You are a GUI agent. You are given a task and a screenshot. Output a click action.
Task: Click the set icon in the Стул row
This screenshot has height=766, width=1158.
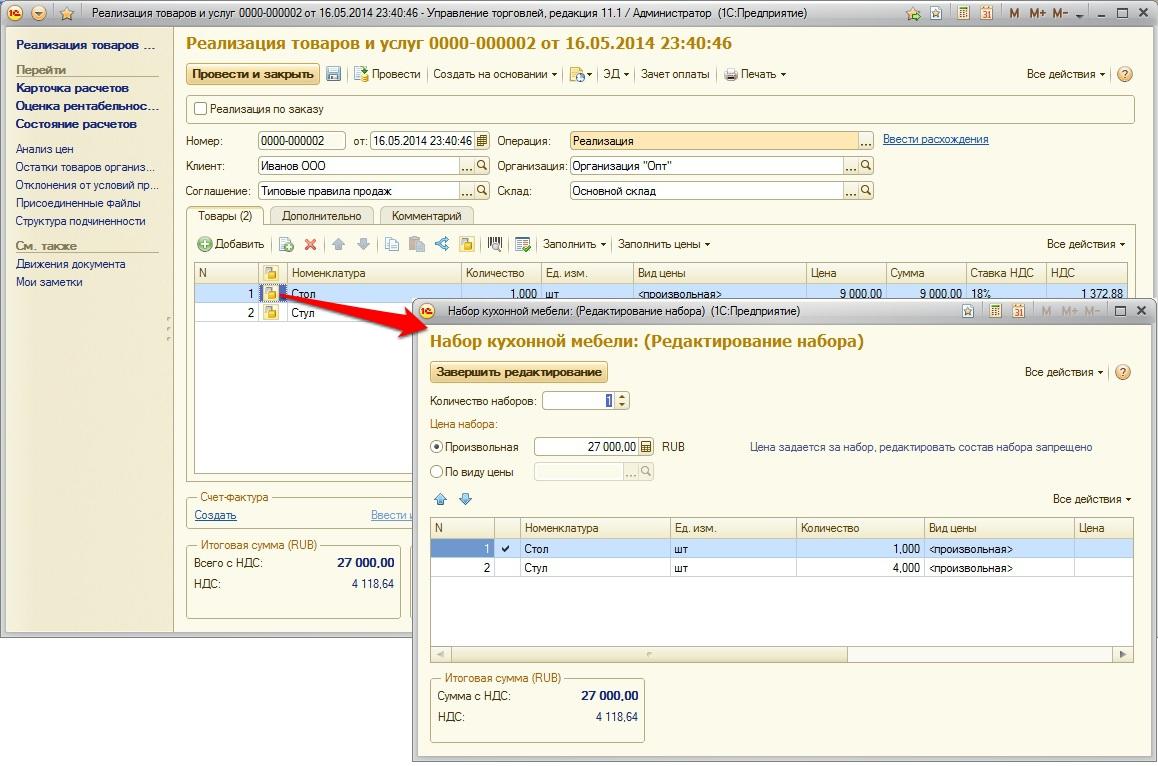pos(270,312)
